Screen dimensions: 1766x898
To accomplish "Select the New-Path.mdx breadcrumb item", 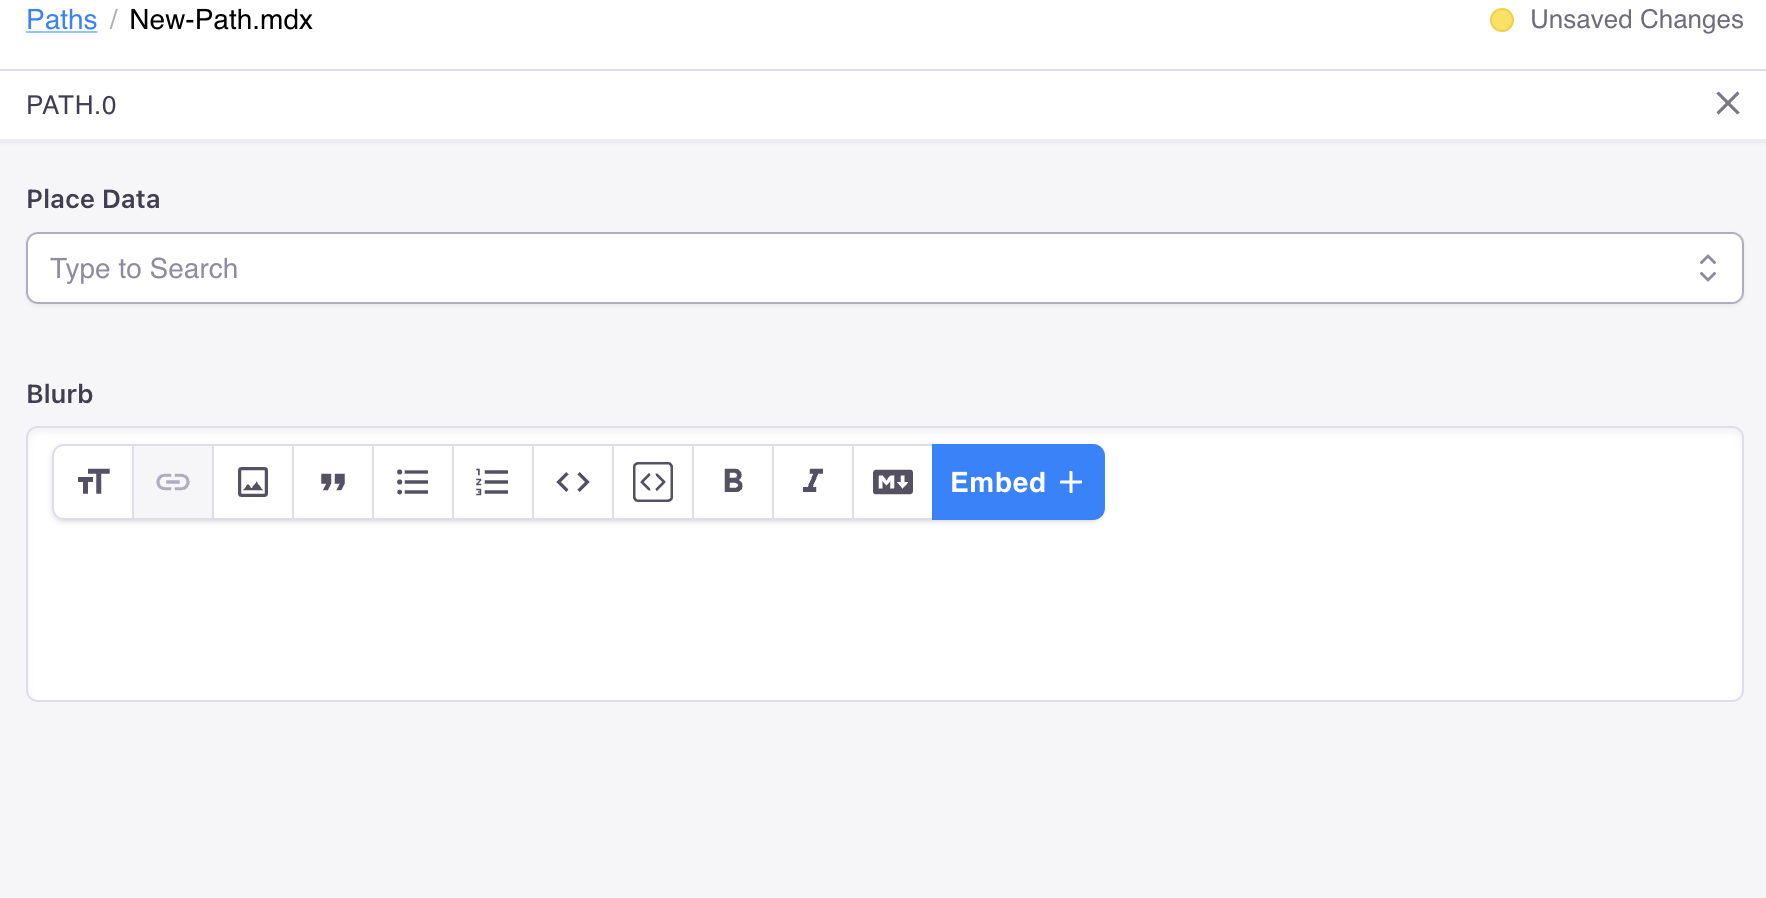I will tap(221, 19).
